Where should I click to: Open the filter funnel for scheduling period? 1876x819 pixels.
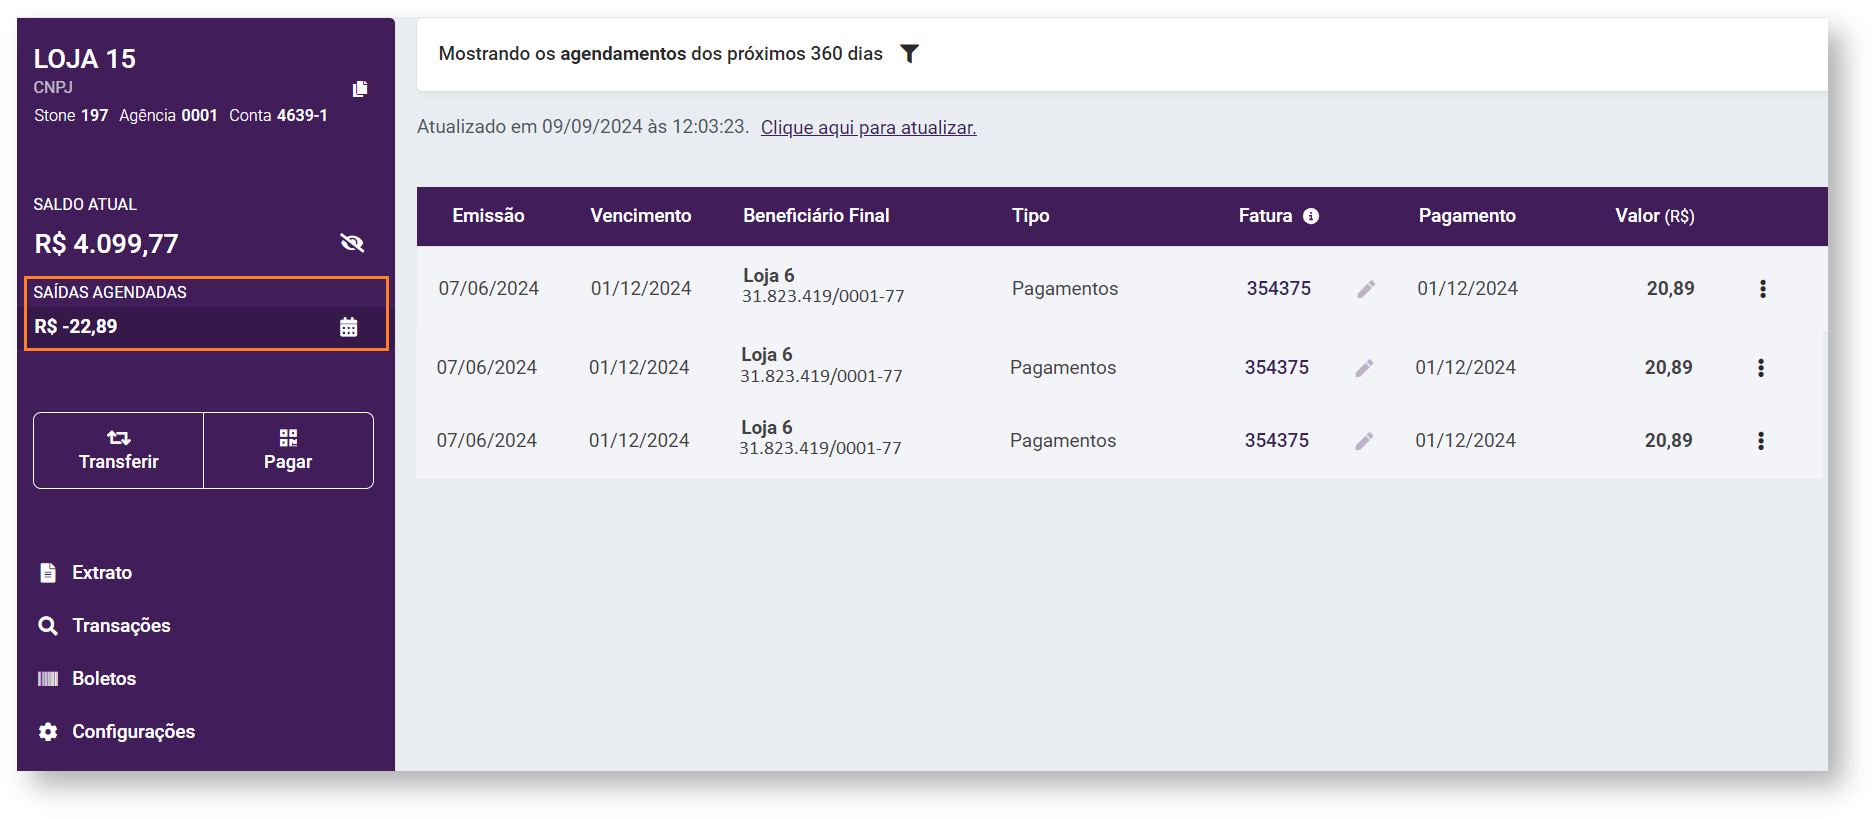[909, 54]
